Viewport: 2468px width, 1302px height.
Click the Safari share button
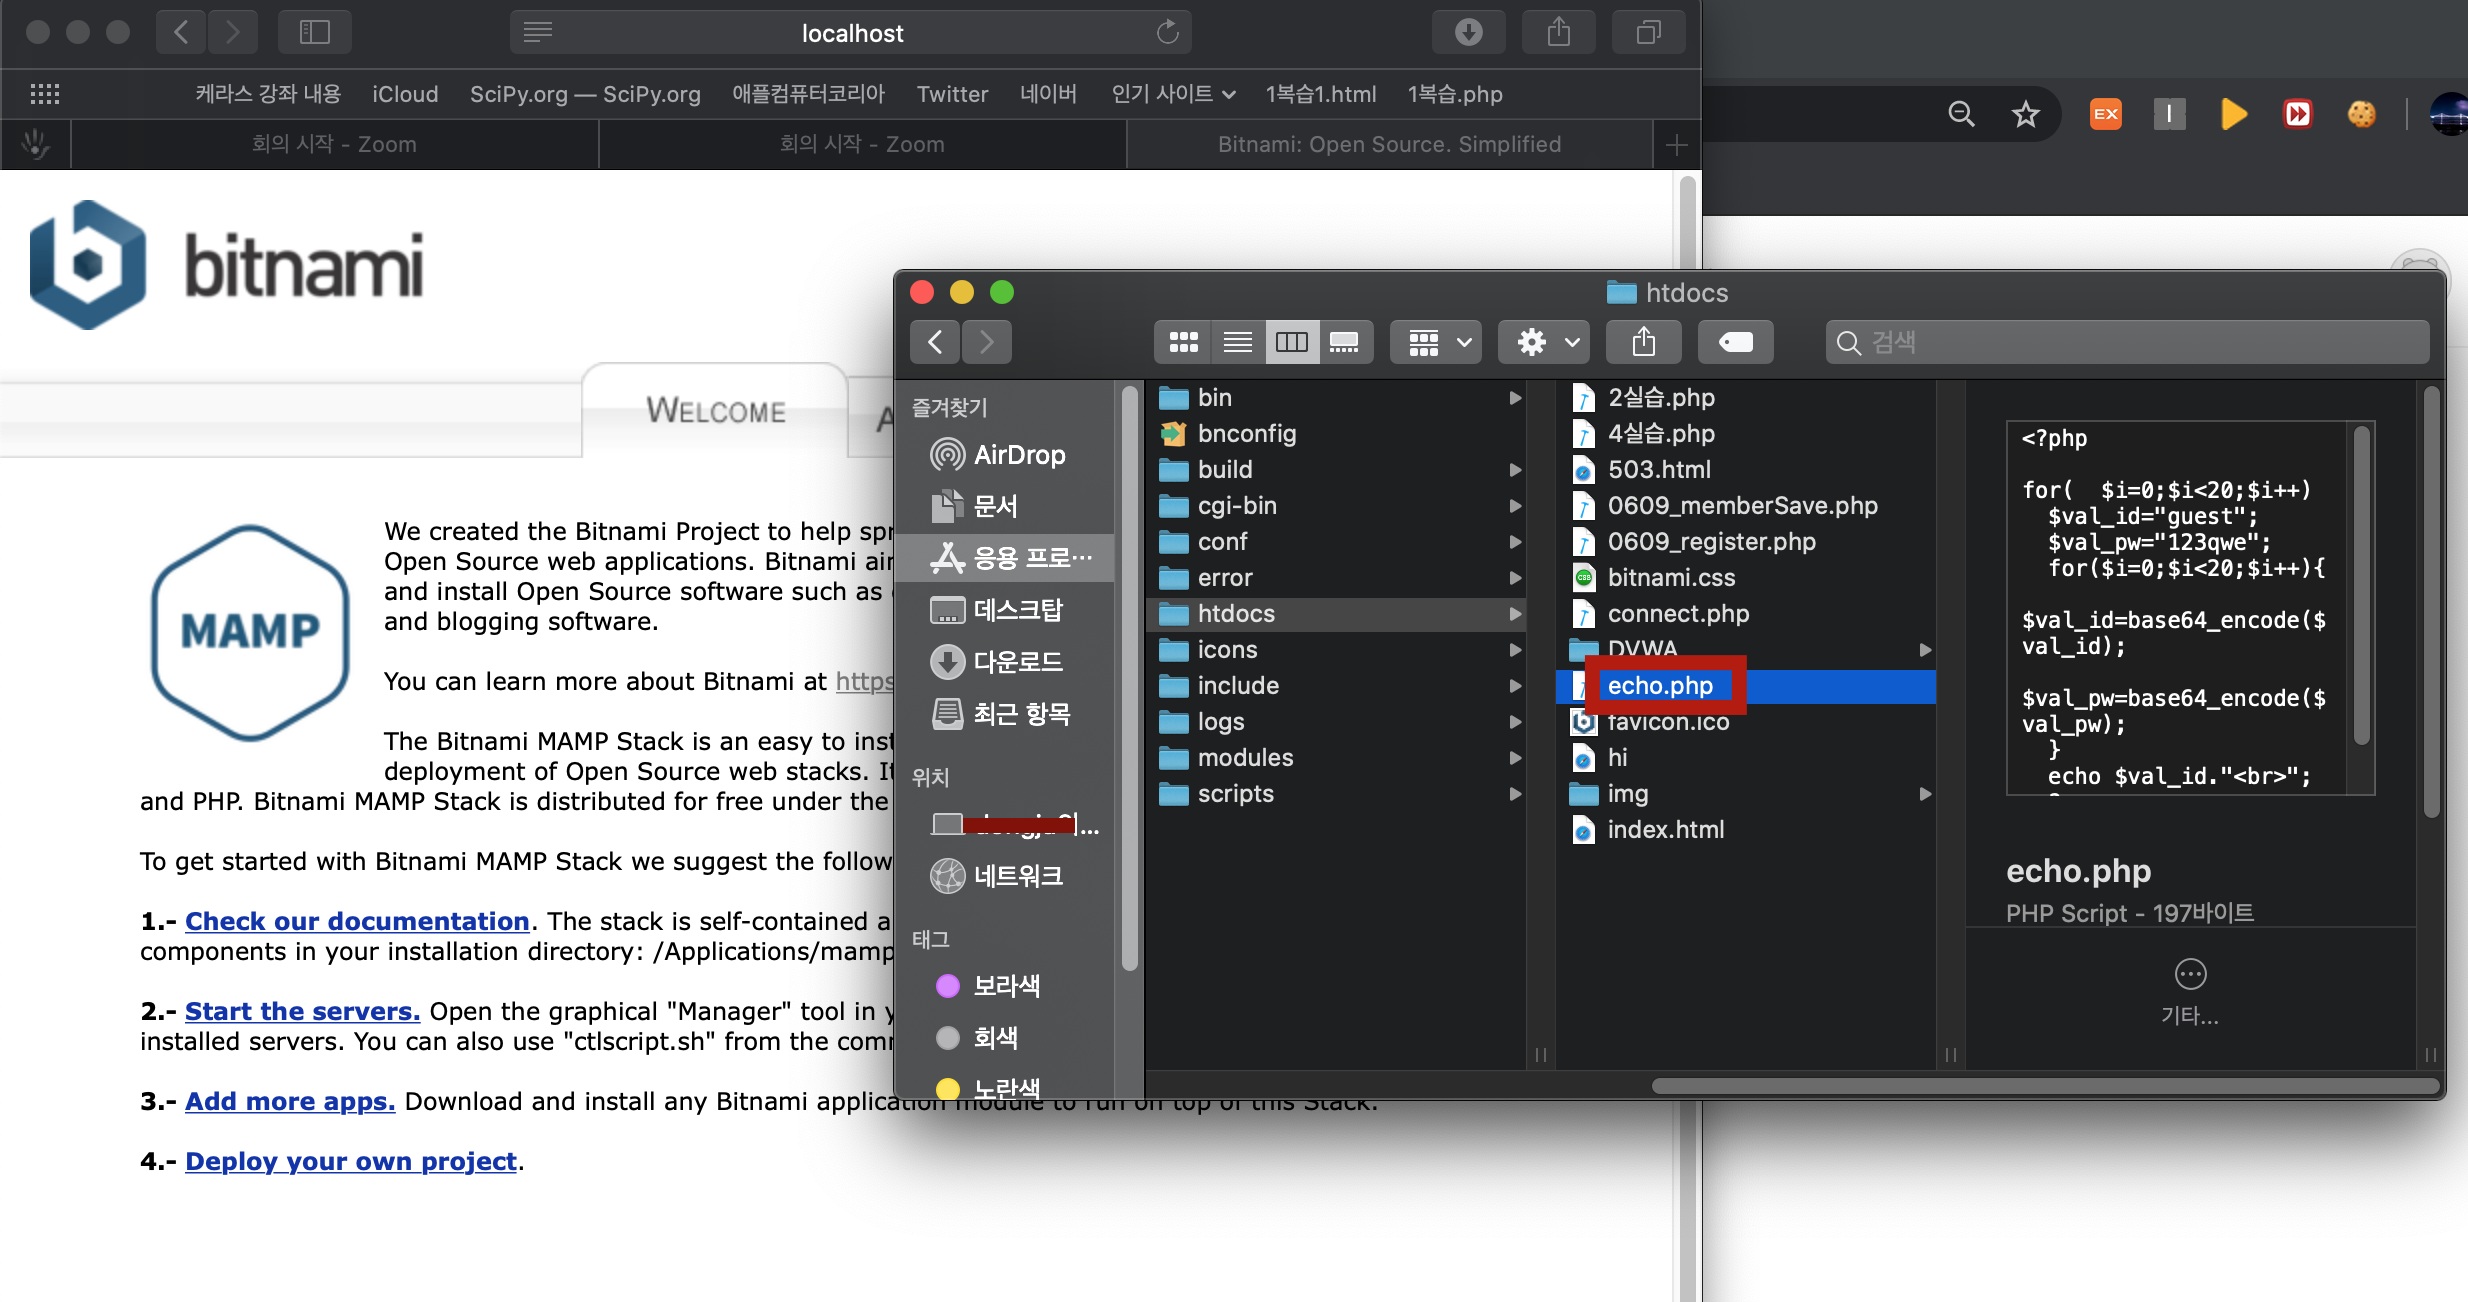pos(1559,33)
